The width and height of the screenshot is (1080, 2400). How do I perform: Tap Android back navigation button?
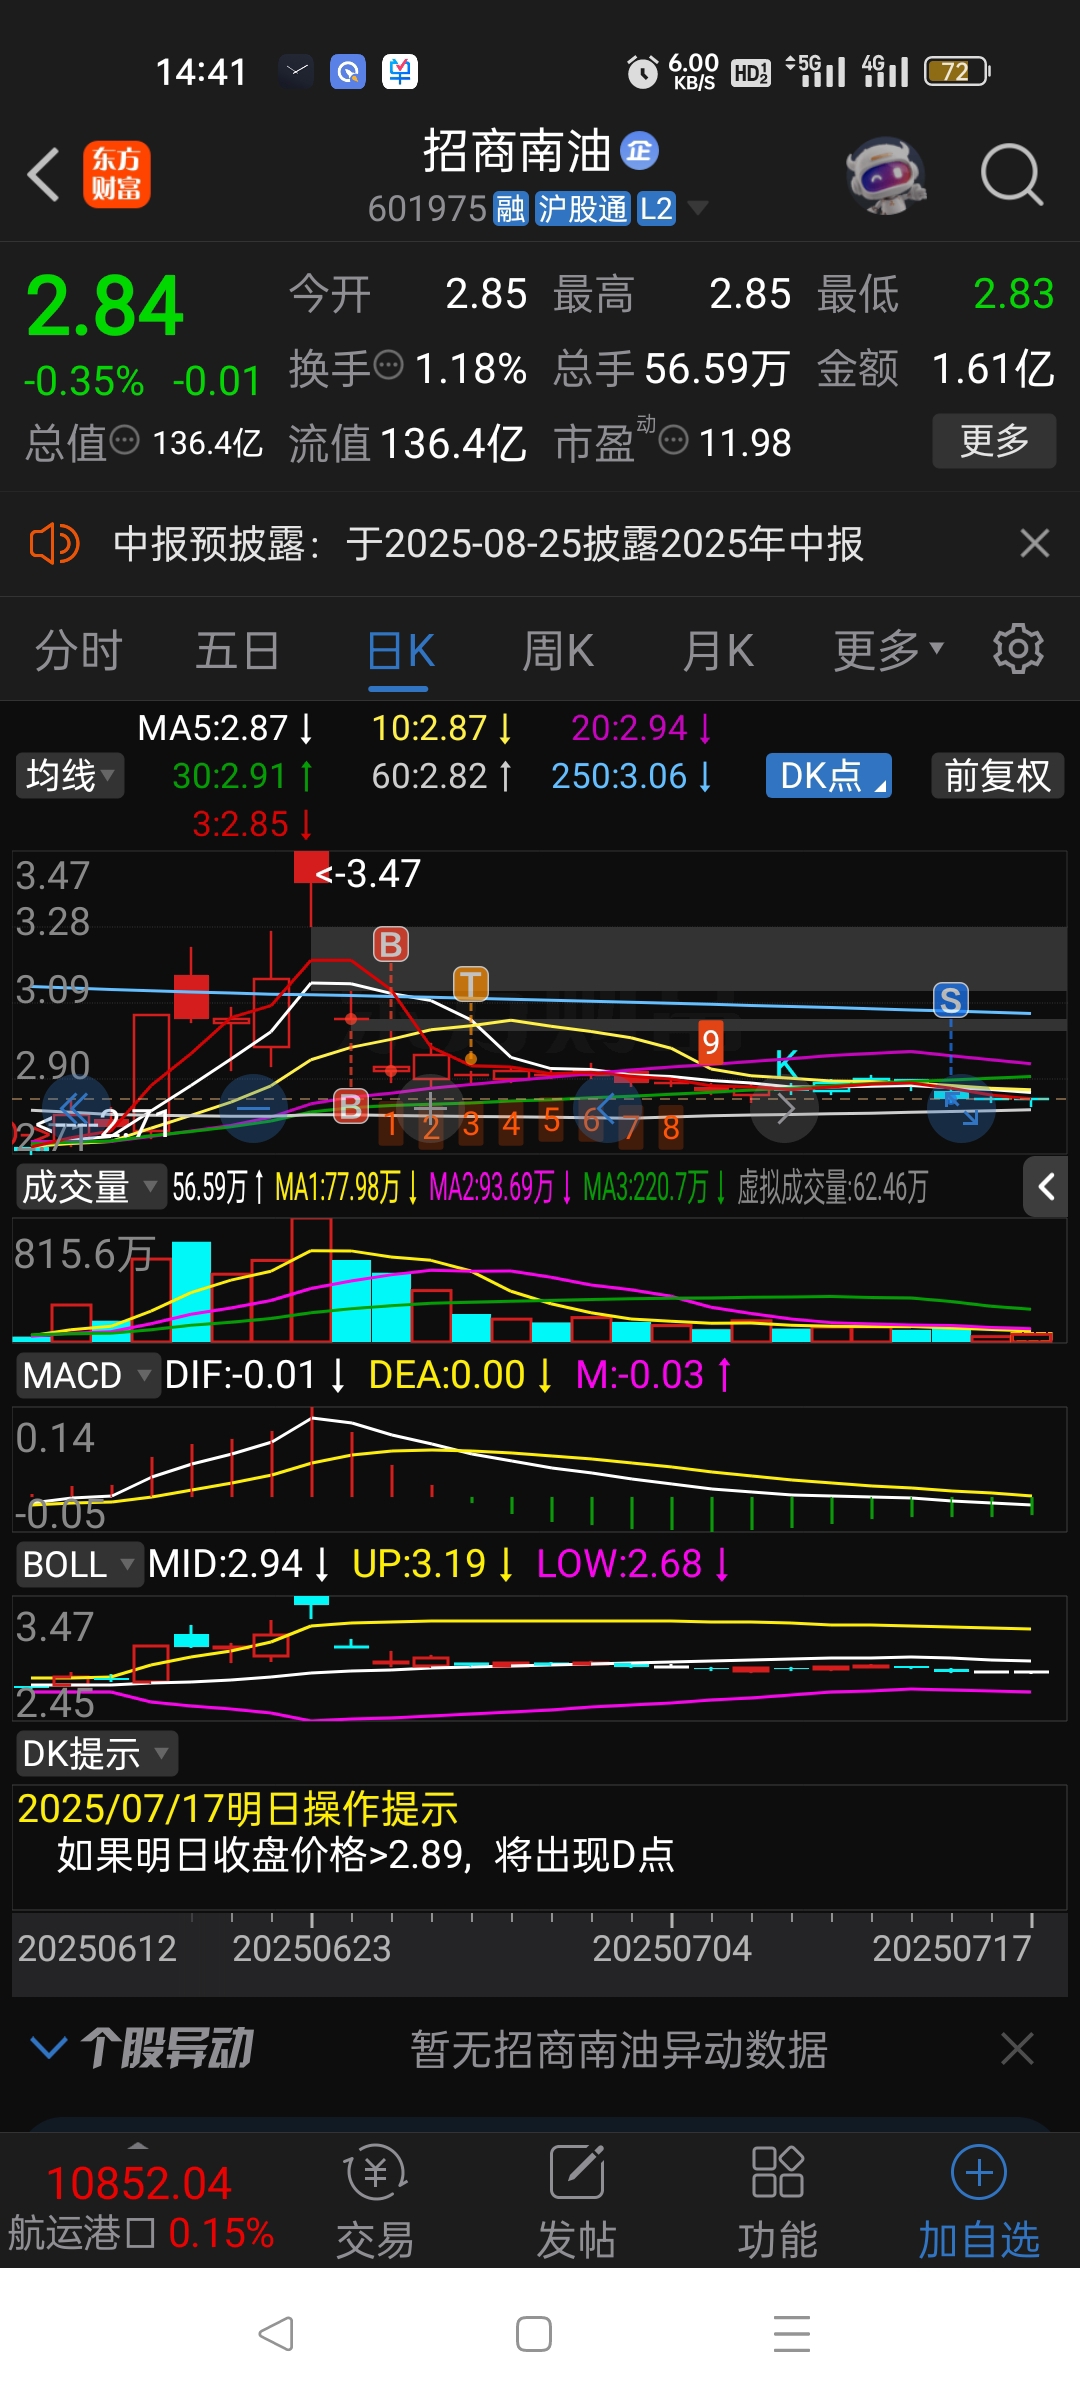pyautogui.click(x=276, y=2334)
